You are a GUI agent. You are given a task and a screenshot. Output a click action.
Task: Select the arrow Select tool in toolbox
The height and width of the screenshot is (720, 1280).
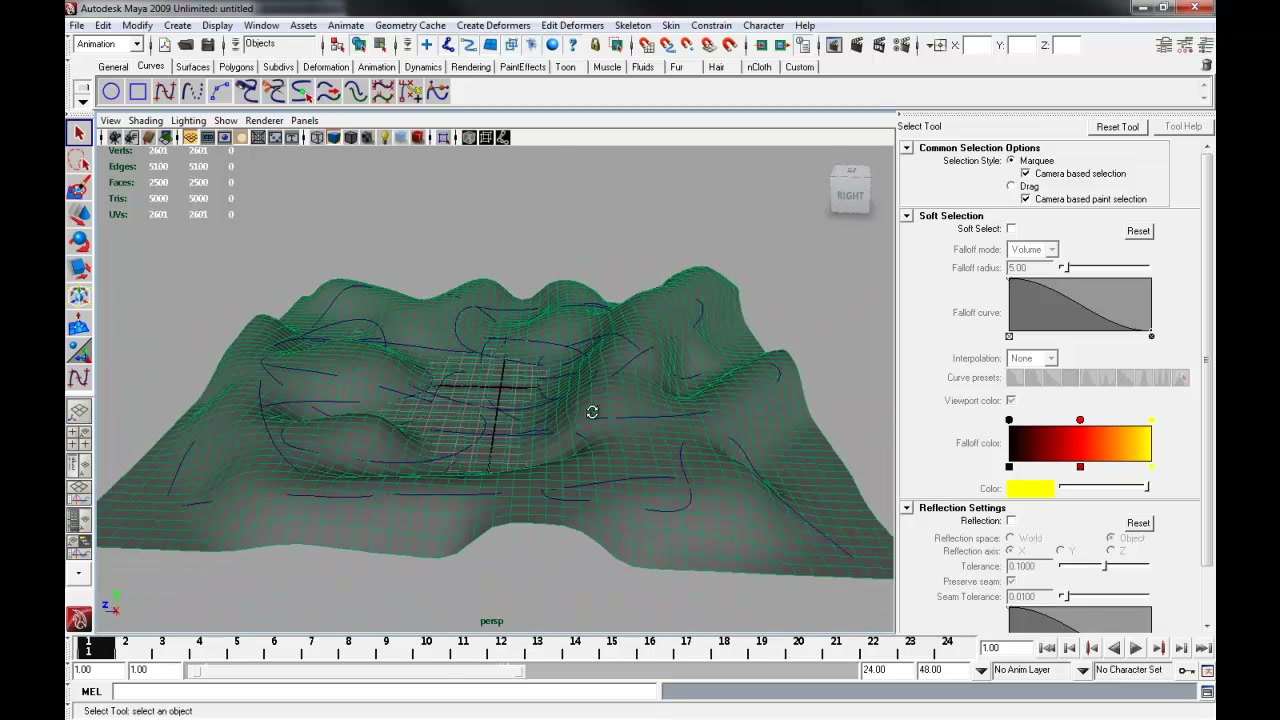tap(79, 133)
